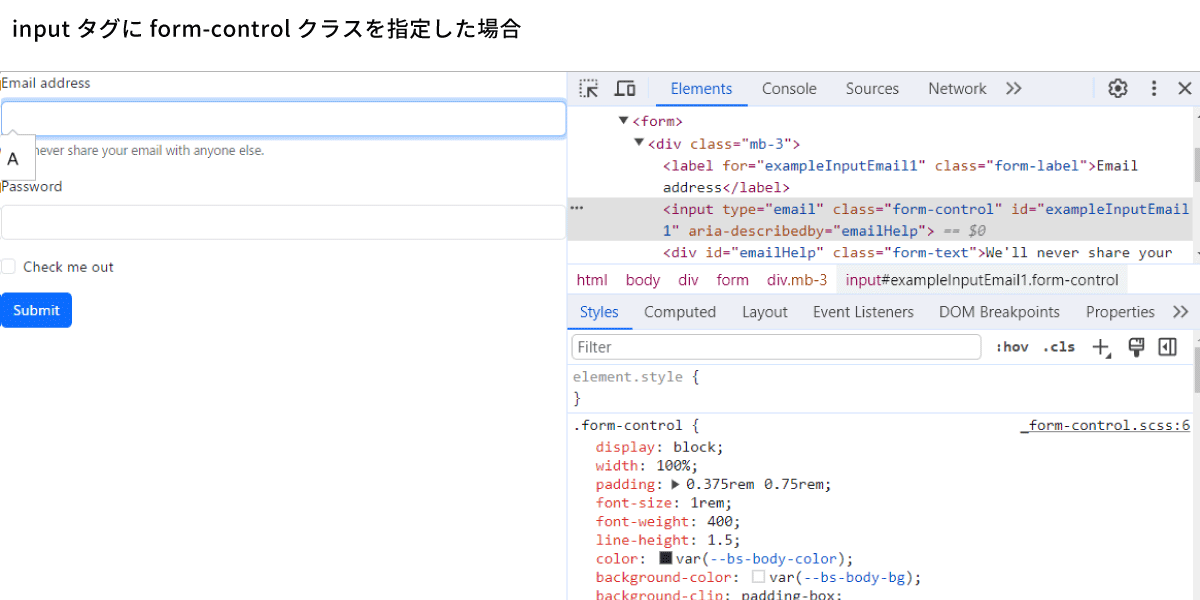Select div.mb-3 in the DOM breadcrumb

coord(797,280)
